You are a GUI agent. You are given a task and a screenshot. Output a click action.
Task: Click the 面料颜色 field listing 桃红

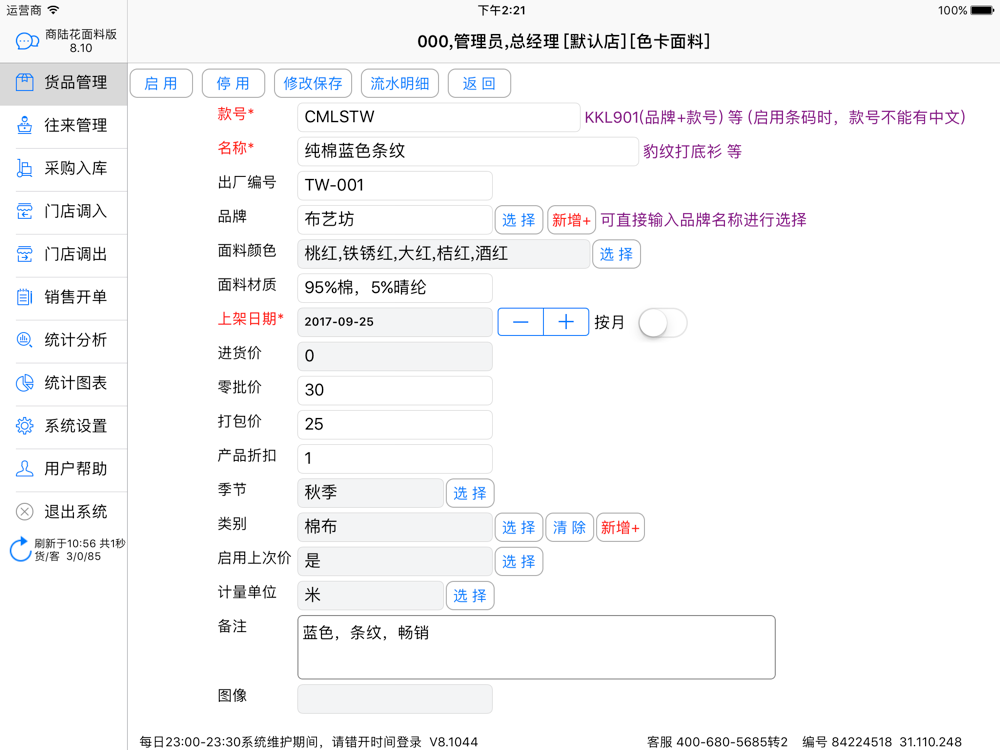pos(443,254)
